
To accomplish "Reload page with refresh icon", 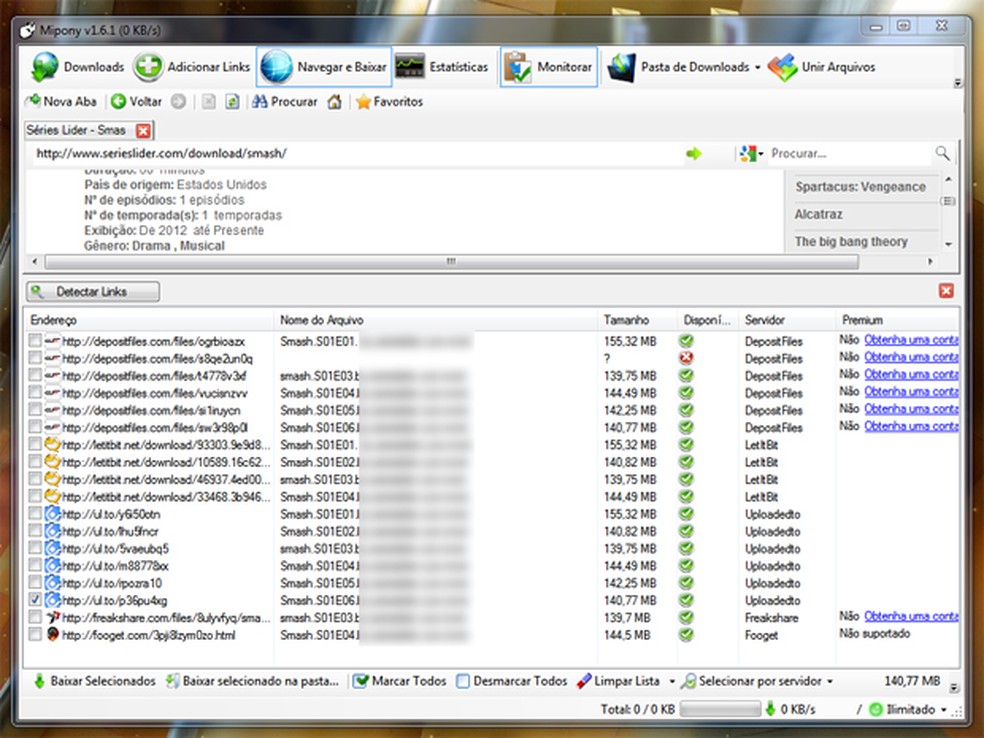I will [x=232, y=102].
